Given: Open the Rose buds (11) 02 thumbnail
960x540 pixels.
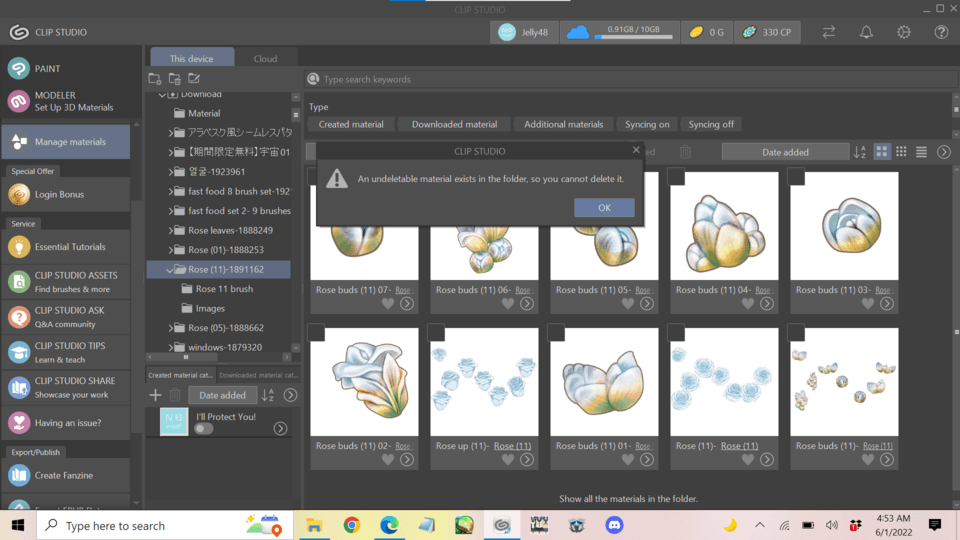Looking at the screenshot, I should point(364,381).
